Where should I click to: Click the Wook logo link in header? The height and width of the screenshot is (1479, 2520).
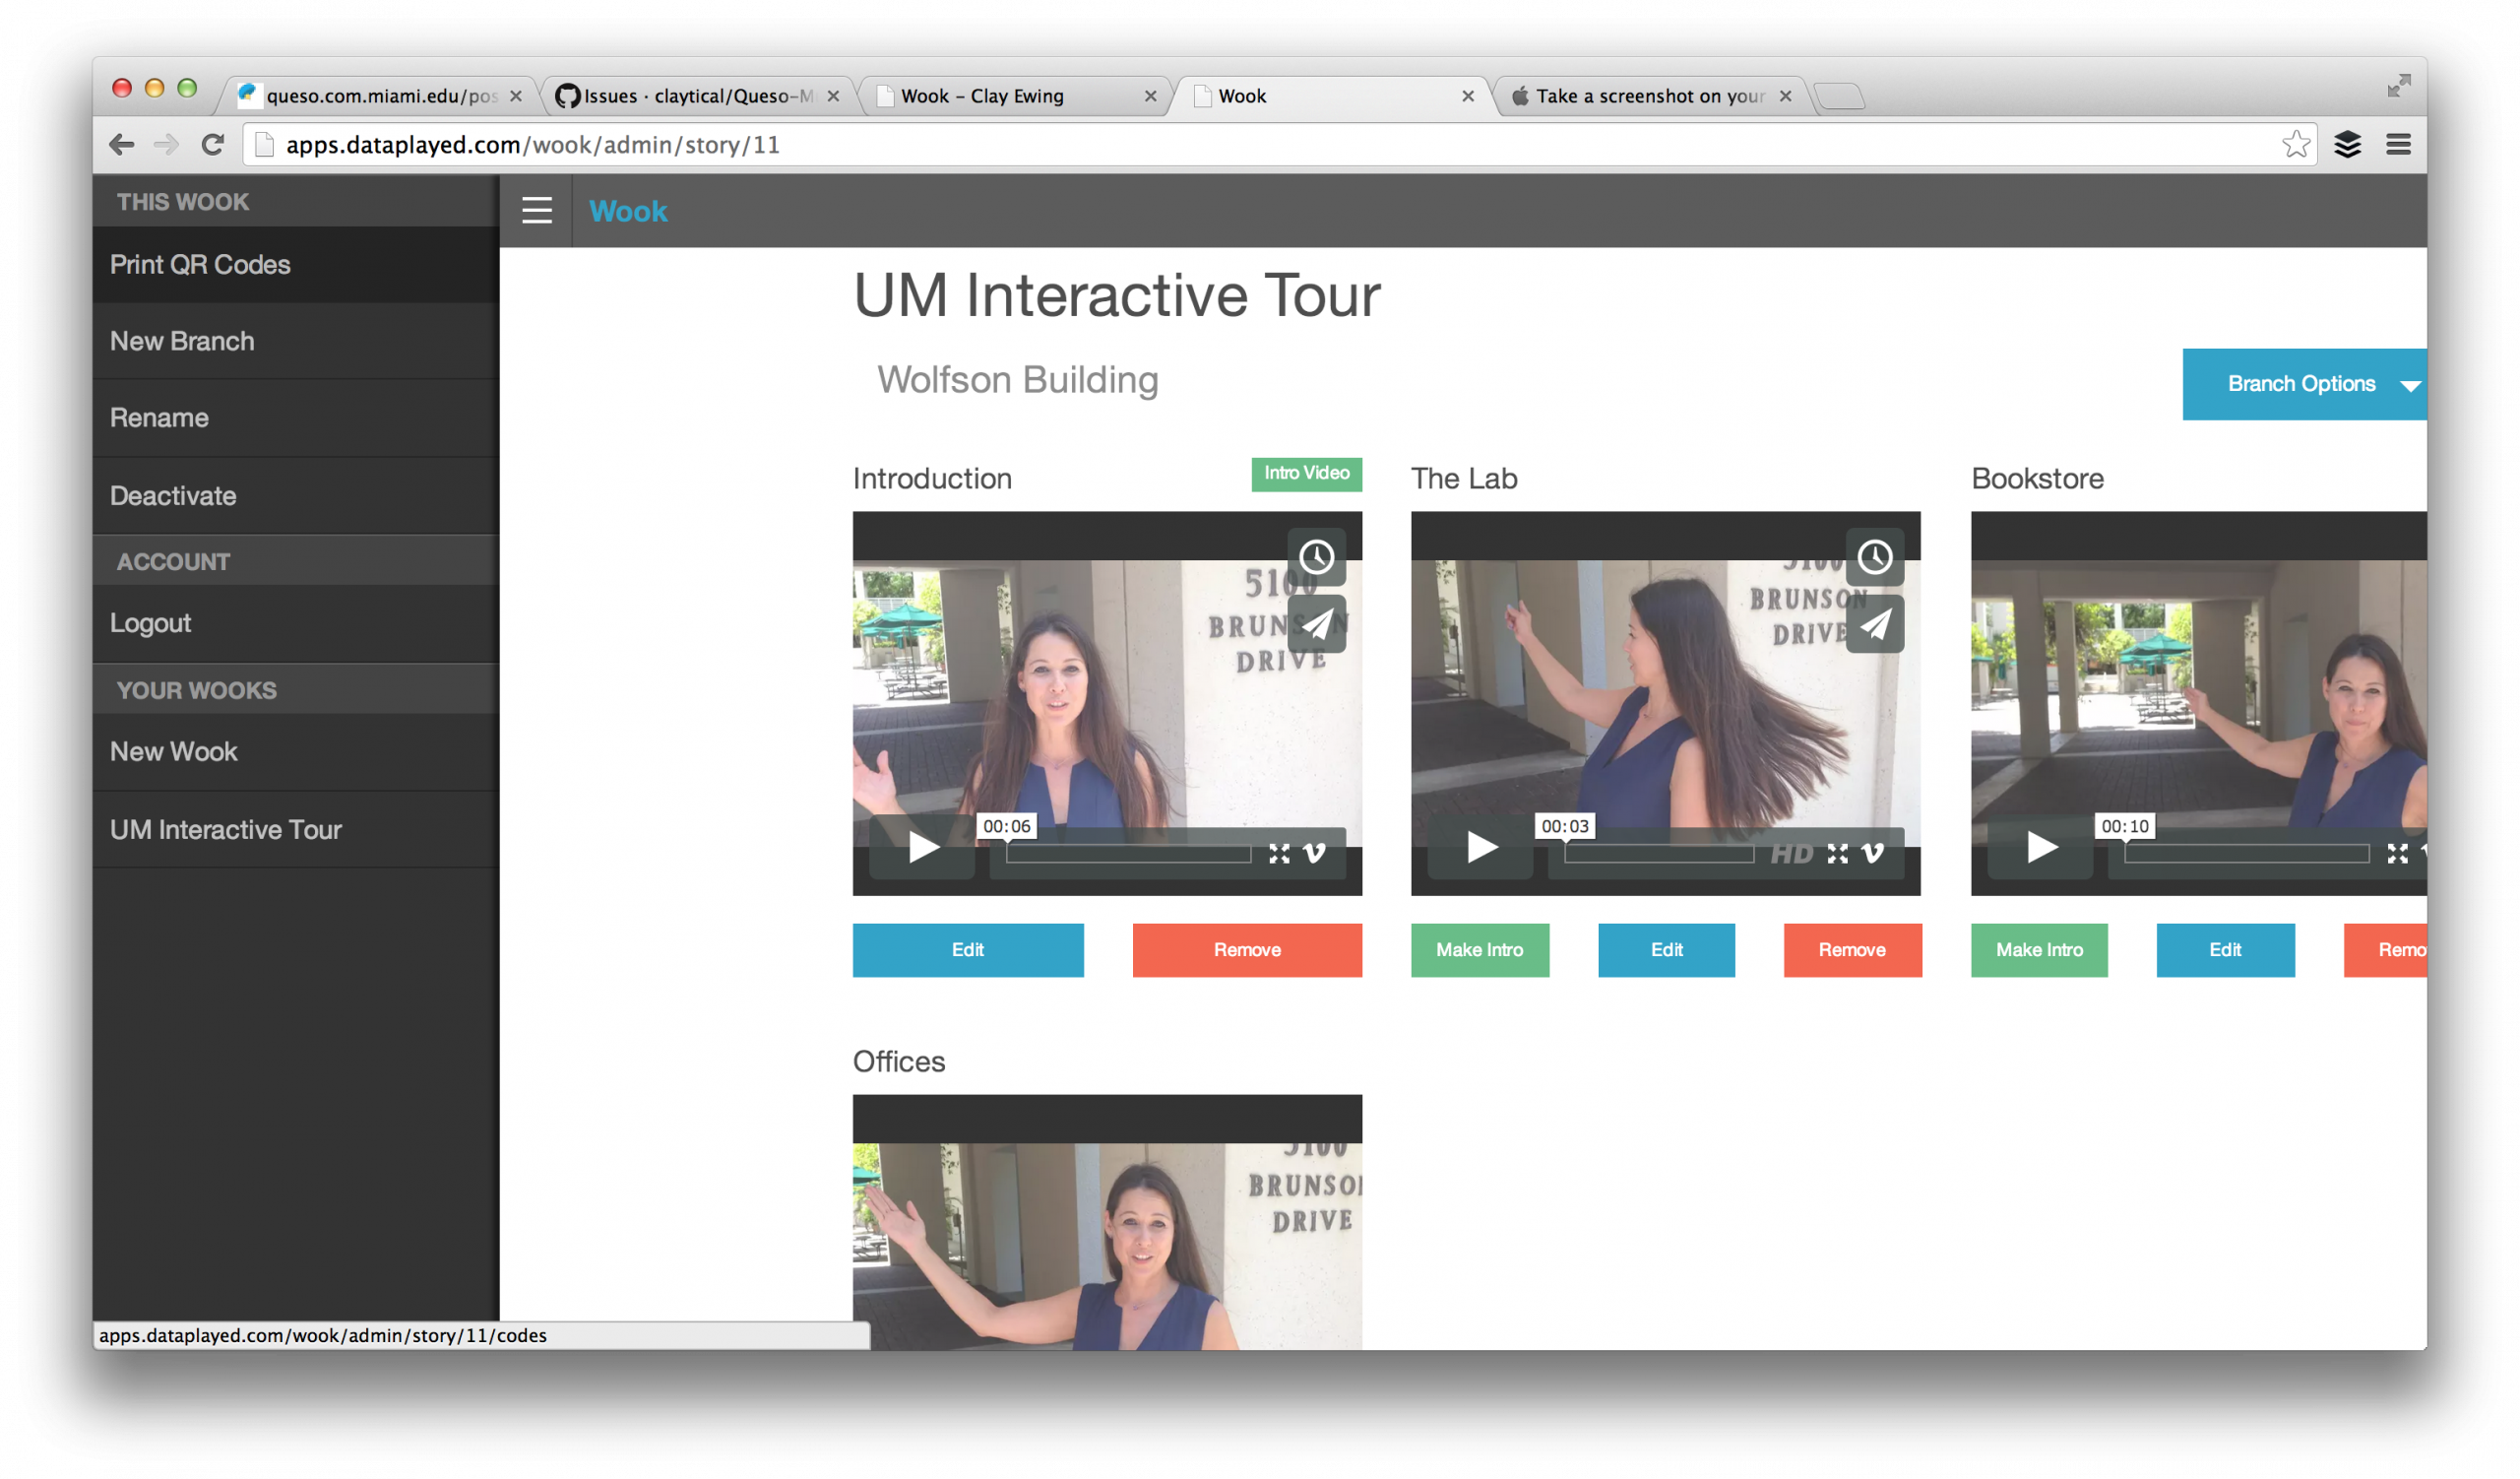[x=627, y=211]
